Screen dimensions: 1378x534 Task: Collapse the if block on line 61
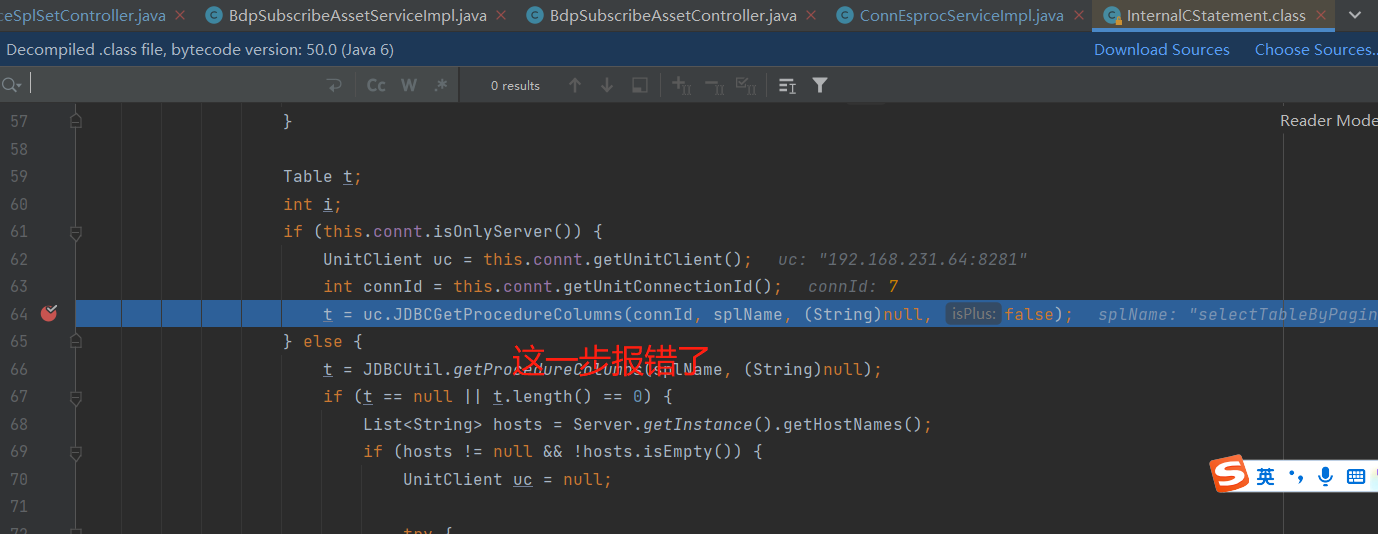(x=76, y=232)
